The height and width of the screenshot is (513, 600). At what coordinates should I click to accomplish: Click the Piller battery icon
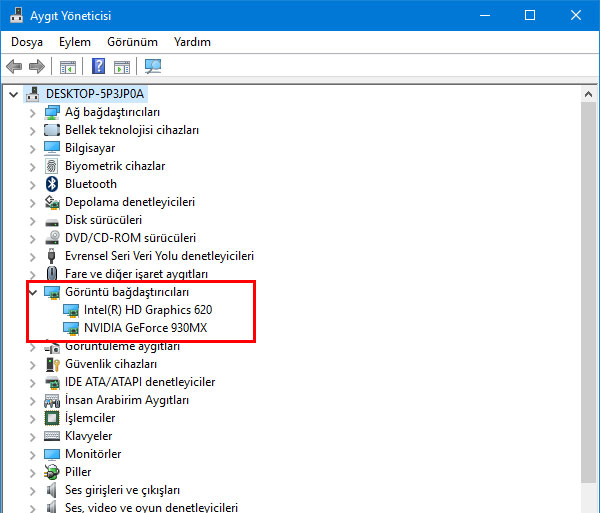point(52,472)
